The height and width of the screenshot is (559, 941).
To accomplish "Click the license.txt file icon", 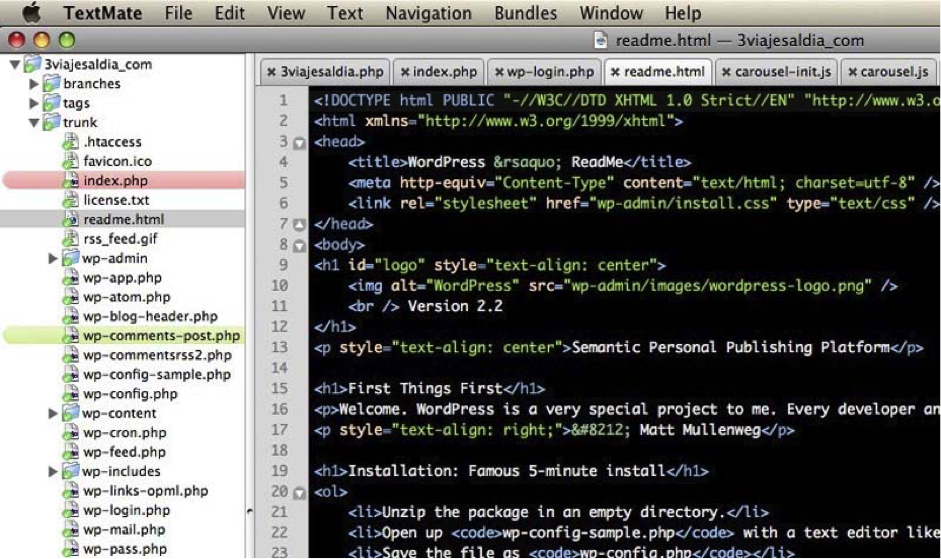I will (x=71, y=200).
